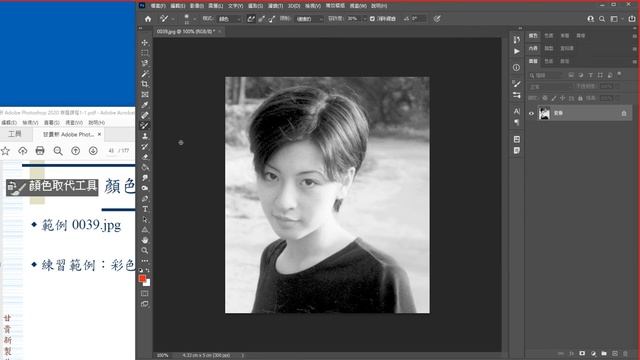Open the layer blend mode dropdown
Viewport: 640px width, 360px height.
coord(550,87)
